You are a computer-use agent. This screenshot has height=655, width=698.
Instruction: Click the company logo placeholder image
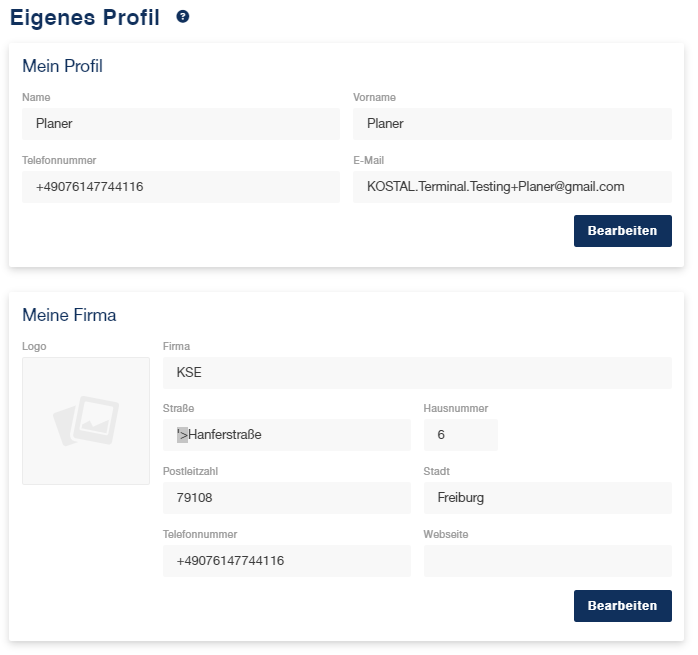[86, 421]
